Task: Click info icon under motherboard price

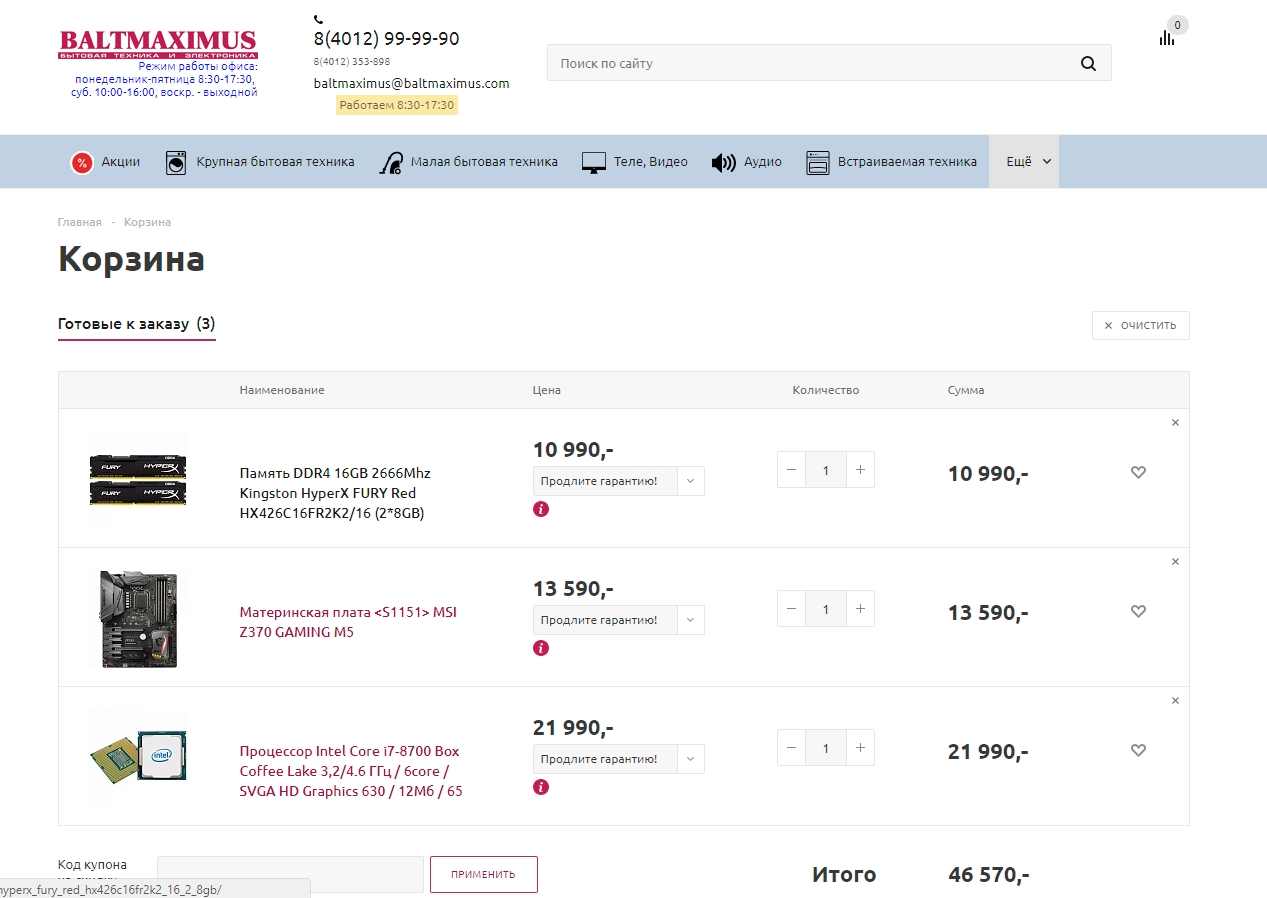Action: point(541,648)
